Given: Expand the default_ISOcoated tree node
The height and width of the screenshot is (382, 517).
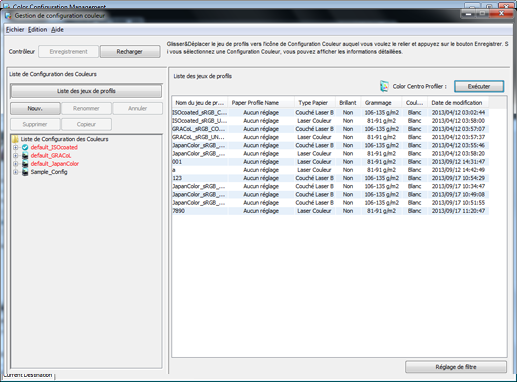Looking at the screenshot, I should (x=15, y=147).
